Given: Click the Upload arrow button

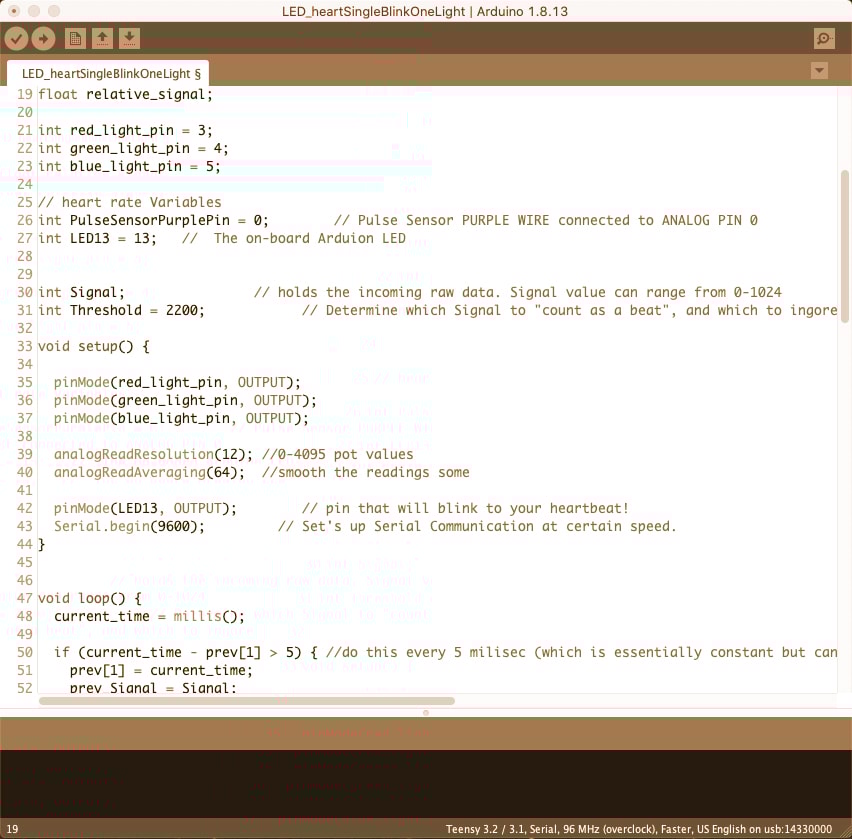Looking at the screenshot, I should pos(43,39).
